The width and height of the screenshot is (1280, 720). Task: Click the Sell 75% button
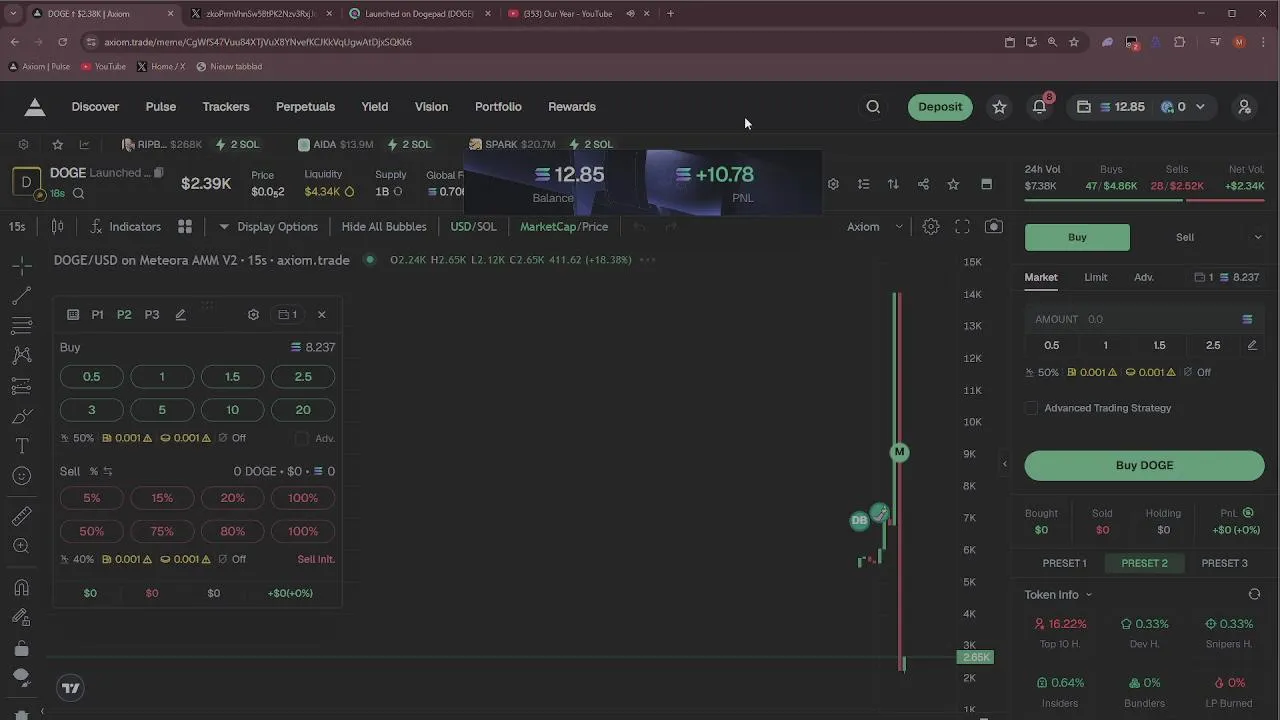(x=162, y=531)
